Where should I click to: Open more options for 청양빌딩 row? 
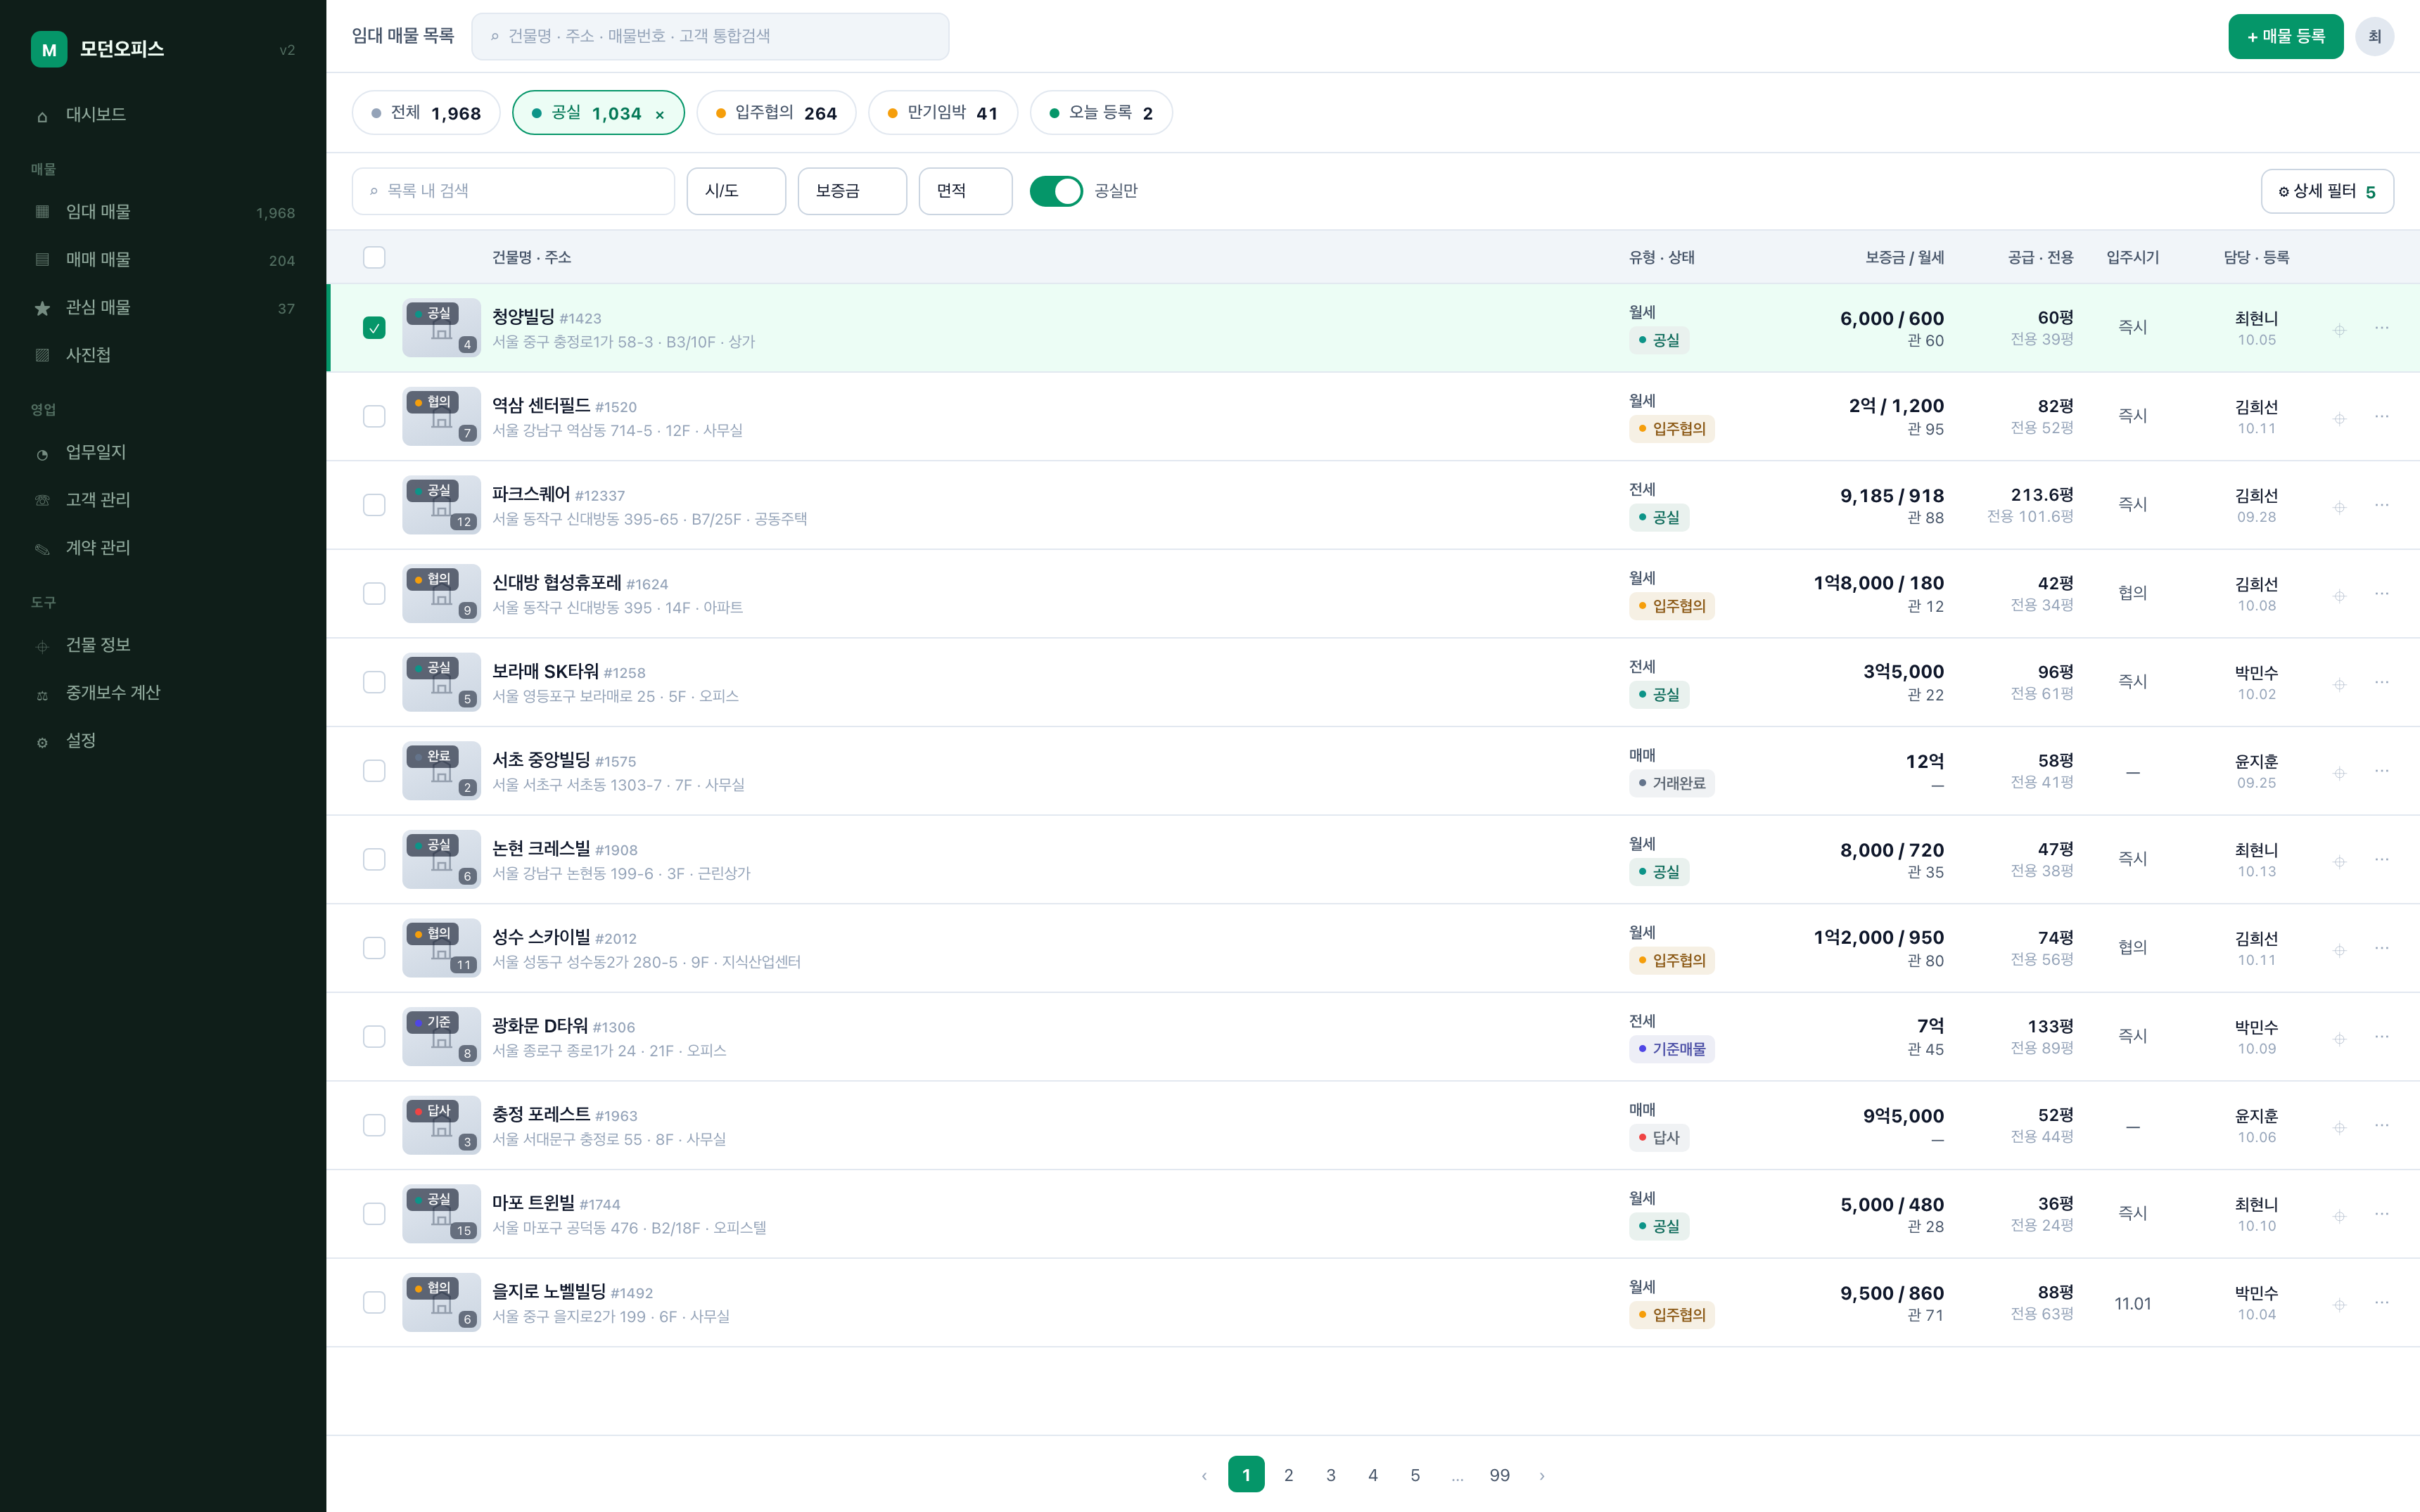[x=2382, y=328]
